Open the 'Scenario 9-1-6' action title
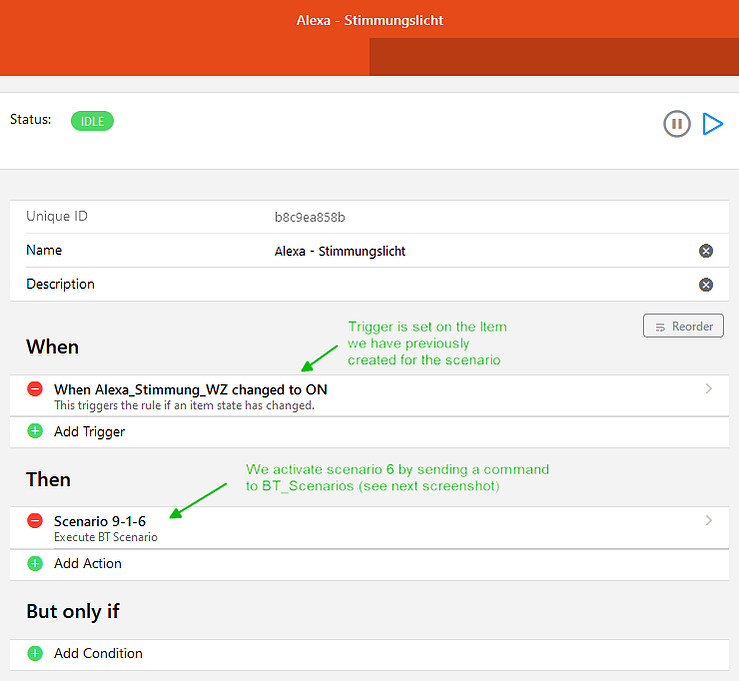This screenshot has height=681, width=739. (x=100, y=521)
